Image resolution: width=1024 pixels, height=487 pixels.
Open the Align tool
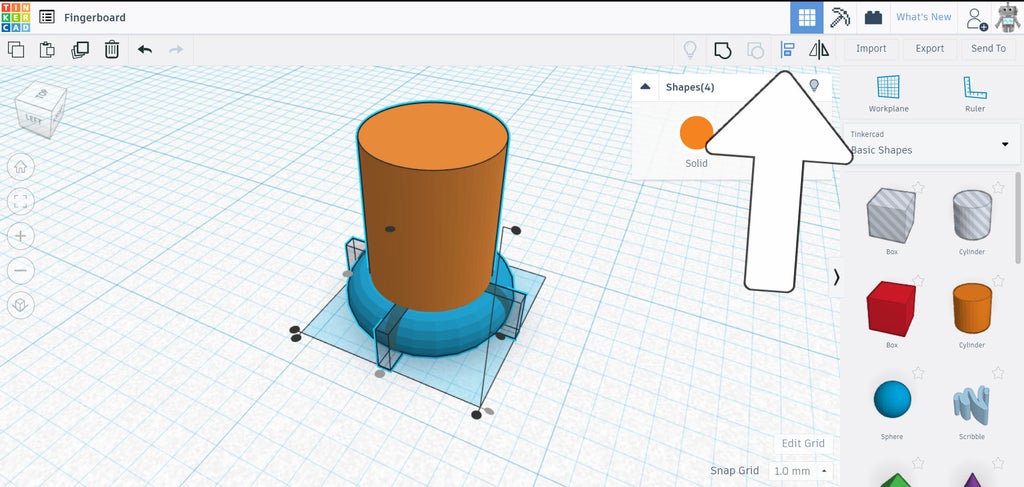pyautogui.click(x=788, y=50)
